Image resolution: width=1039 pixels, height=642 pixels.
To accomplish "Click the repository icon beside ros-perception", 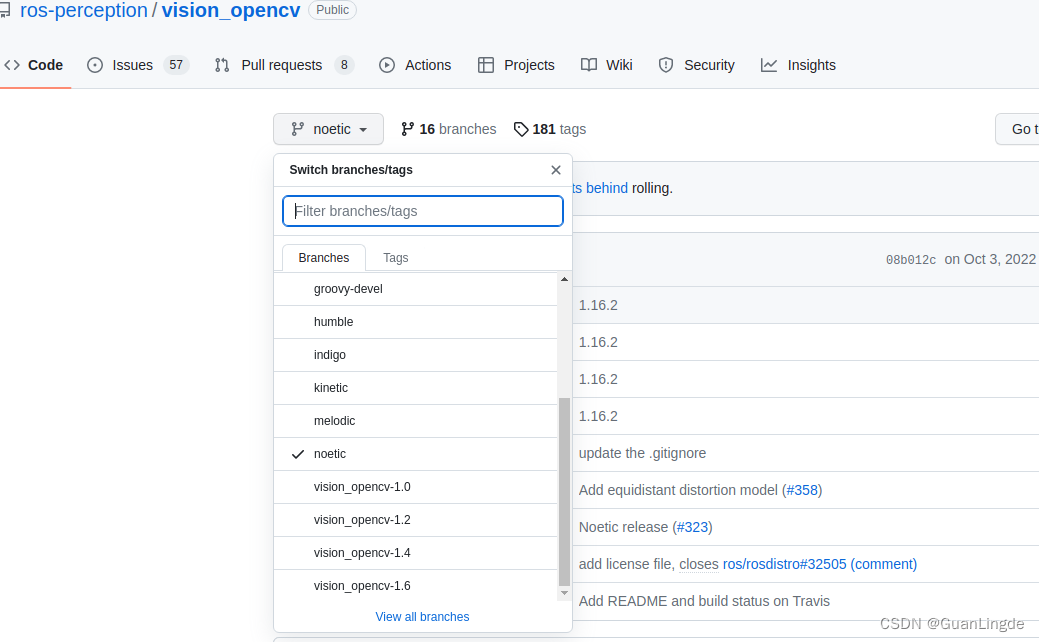I will tap(10, 10).
